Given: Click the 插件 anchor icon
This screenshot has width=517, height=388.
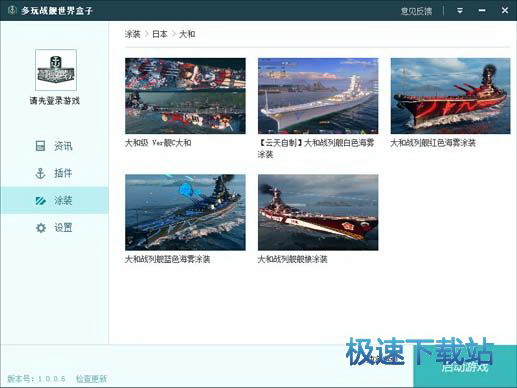Looking at the screenshot, I should (x=40, y=173).
